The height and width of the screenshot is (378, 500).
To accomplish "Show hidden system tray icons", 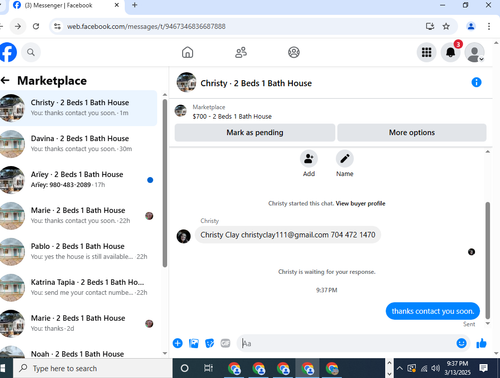I will pos(399,368).
